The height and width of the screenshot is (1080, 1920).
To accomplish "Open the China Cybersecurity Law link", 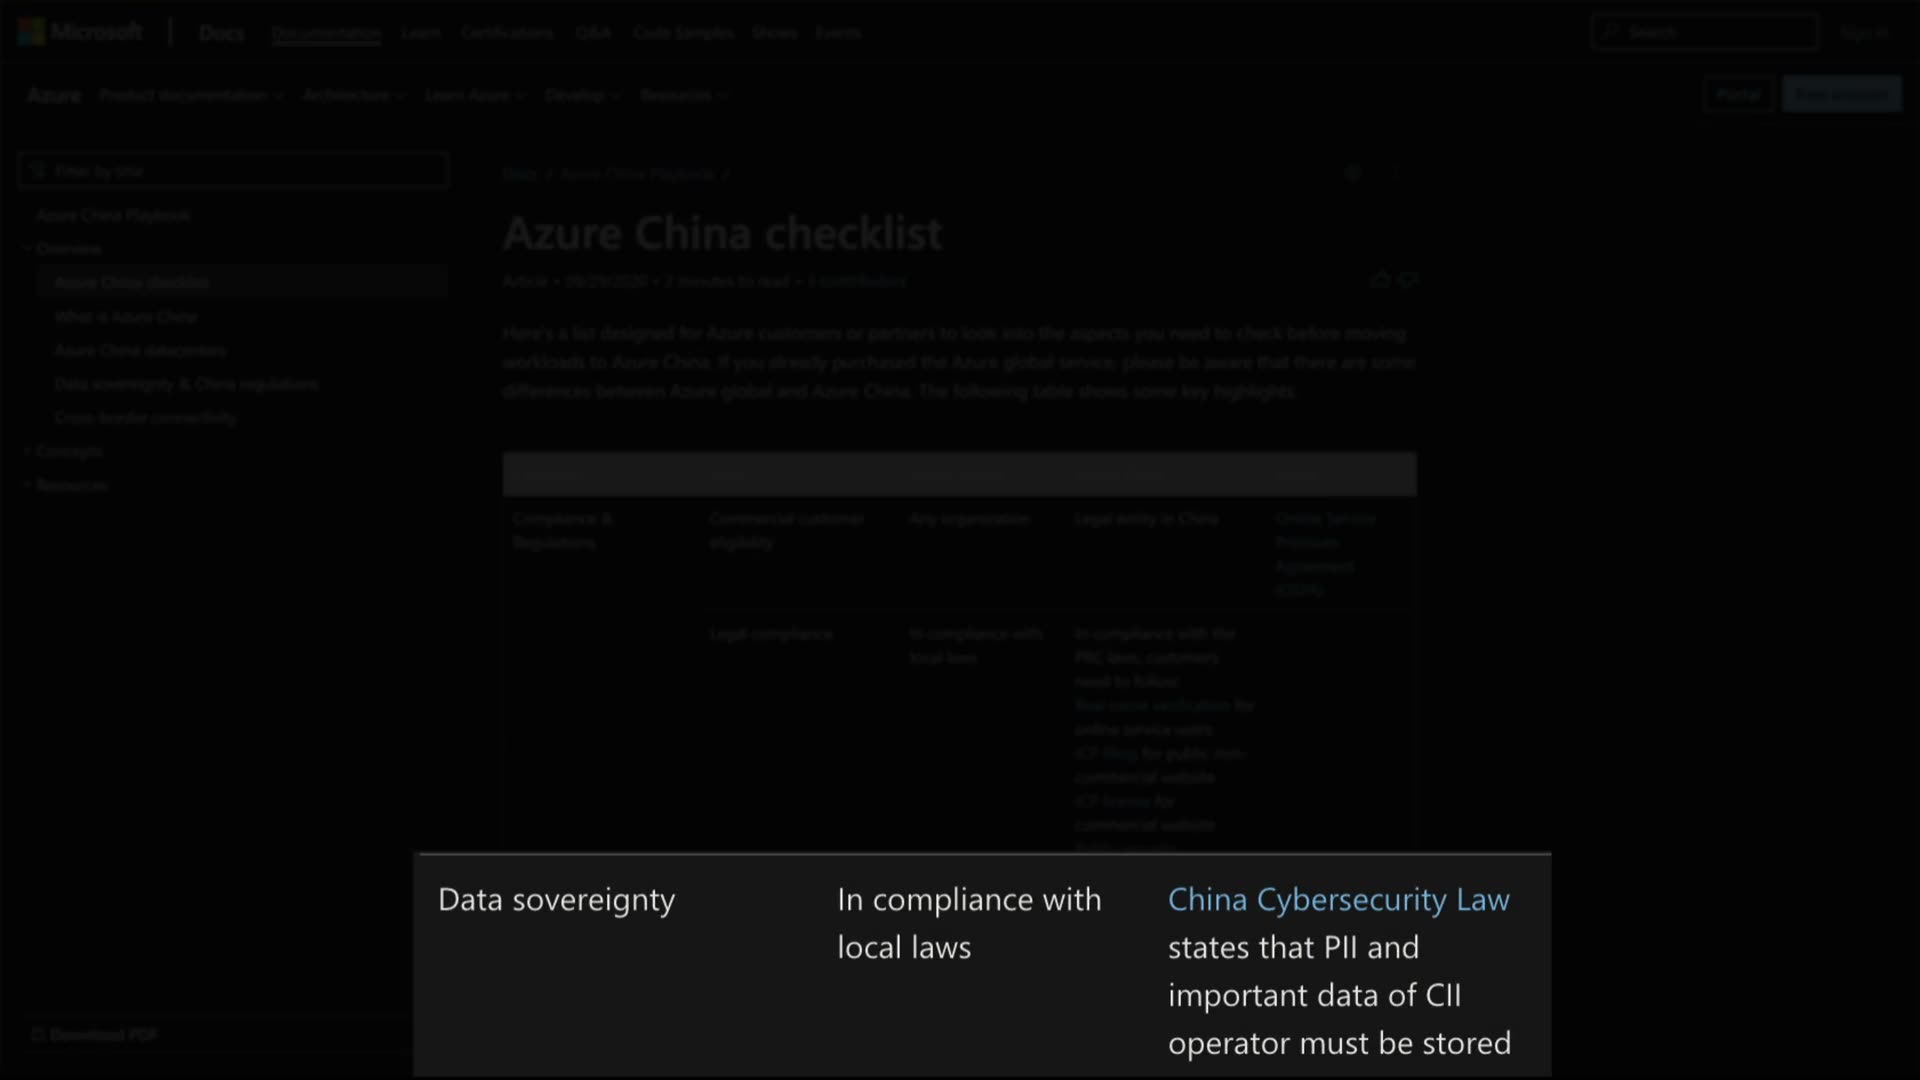I will pos(1338,899).
